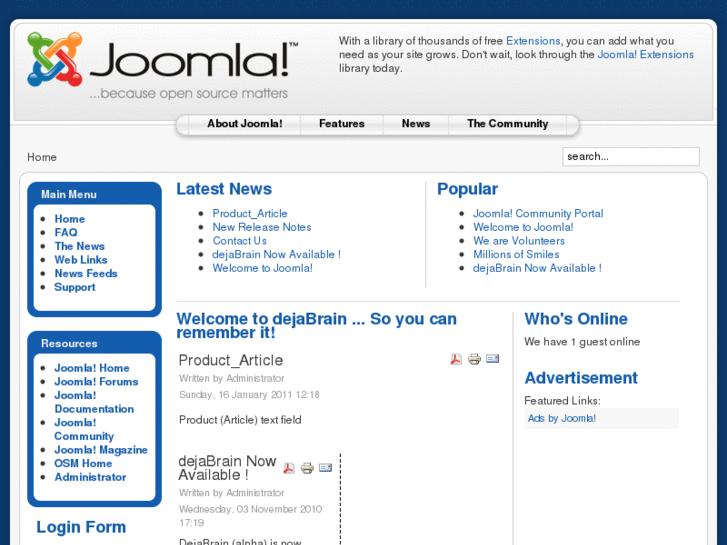Image resolution: width=727 pixels, height=545 pixels.
Task: Click the Home breadcrumb text
Action: pyautogui.click(x=42, y=157)
